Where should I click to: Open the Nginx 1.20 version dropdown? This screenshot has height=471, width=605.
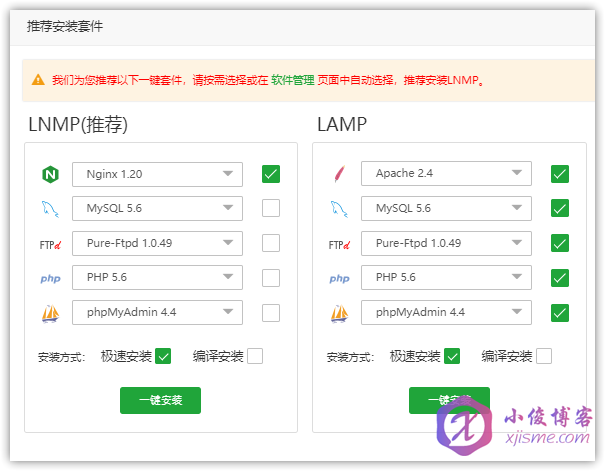click(157, 174)
